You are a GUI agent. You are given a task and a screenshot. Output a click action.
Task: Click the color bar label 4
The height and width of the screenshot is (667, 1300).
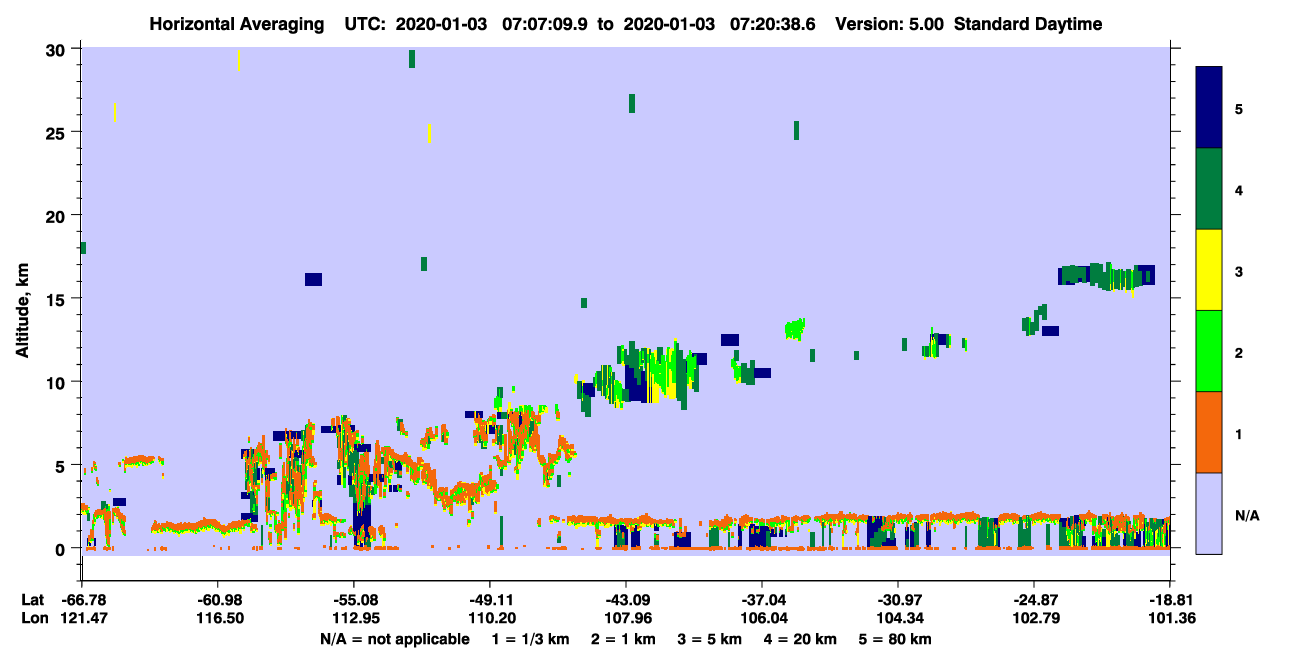coord(1238,189)
